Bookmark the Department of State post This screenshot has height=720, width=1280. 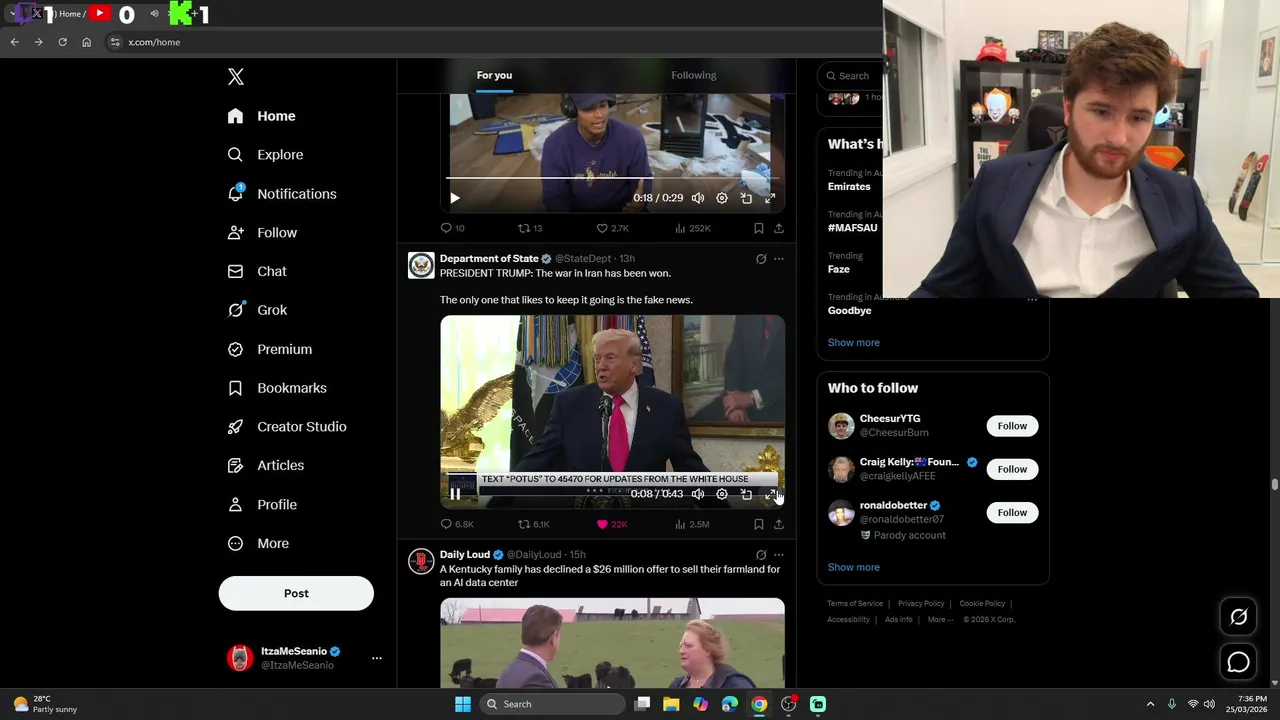[x=759, y=524]
